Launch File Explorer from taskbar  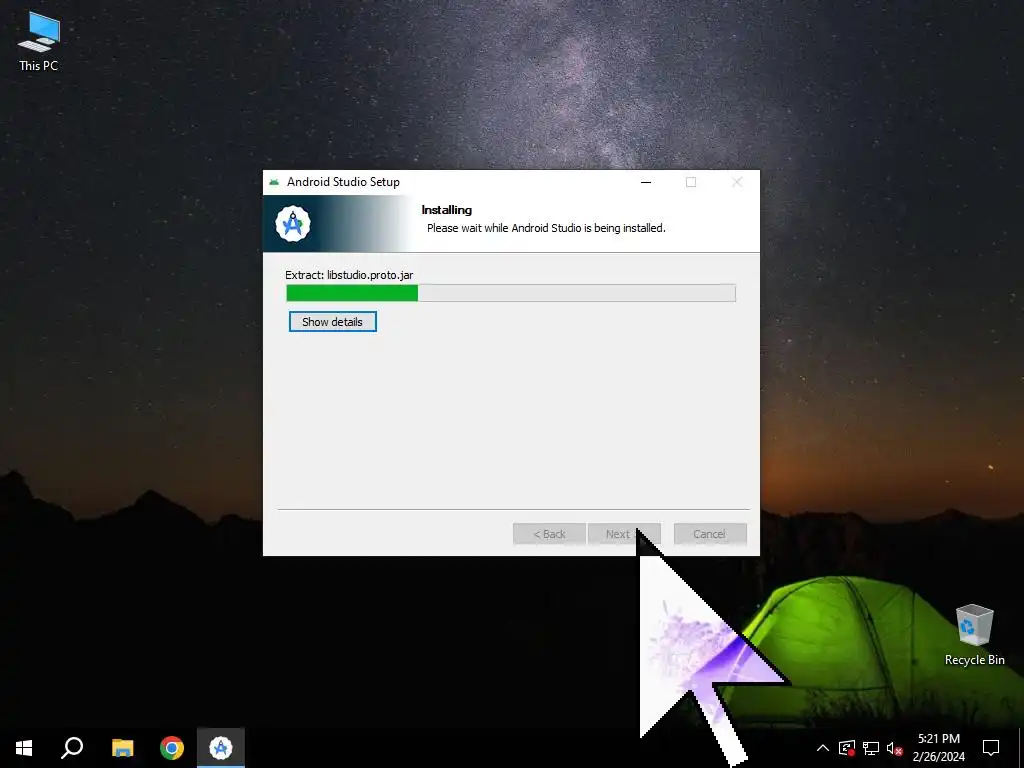(122, 748)
